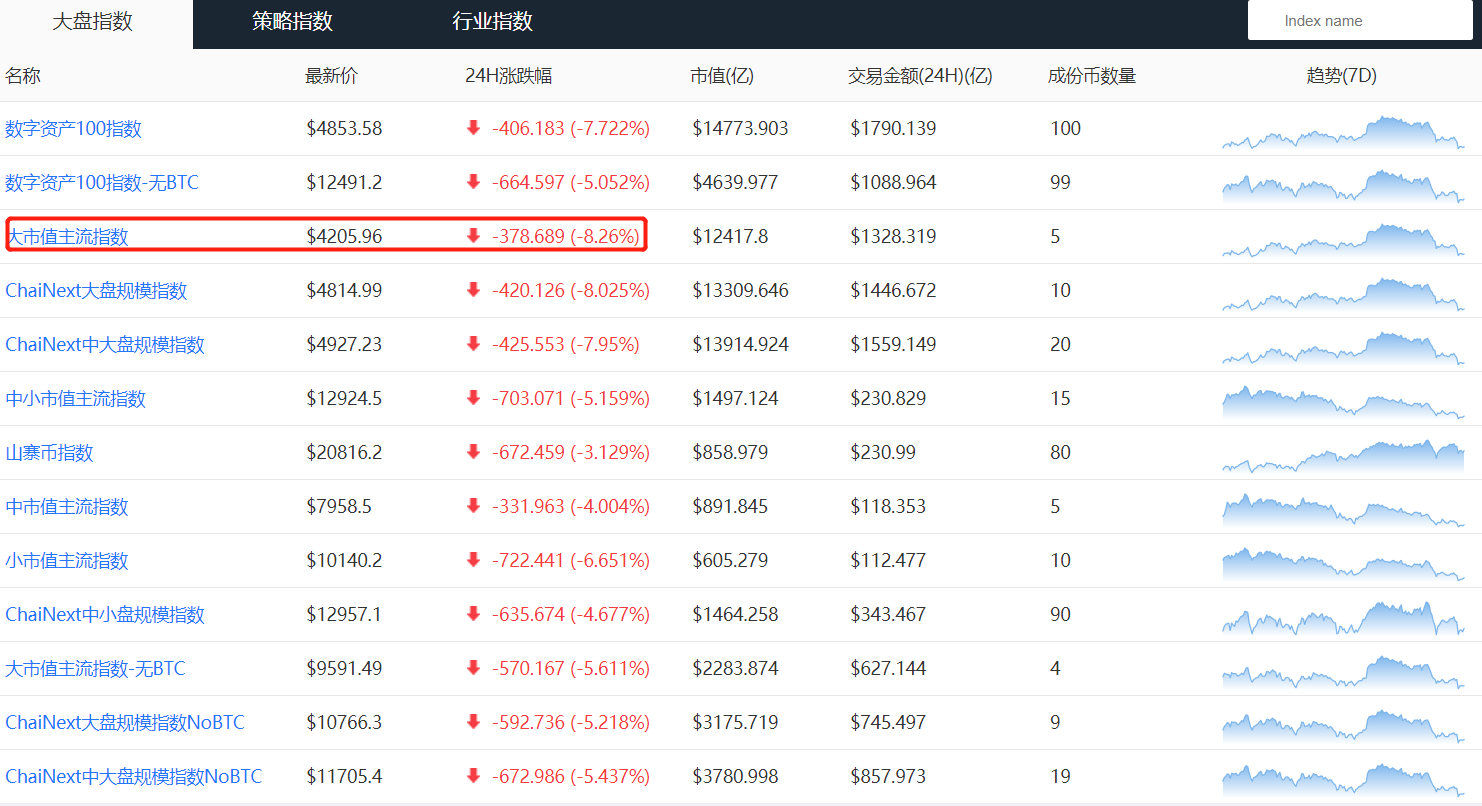This screenshot has width=1482, height=806.
Task: Open ChaiNext大盘规模指数 link
Action: 96,290
